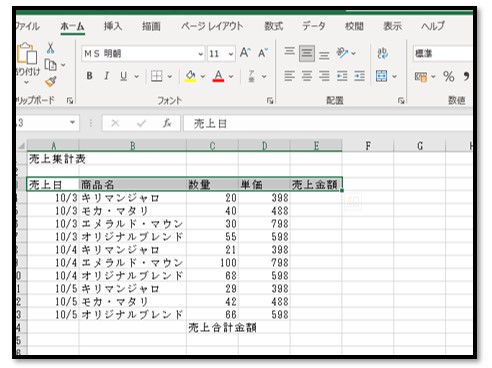Click the Wrap Text icon

pyautogui.click(x=382, y=53)
